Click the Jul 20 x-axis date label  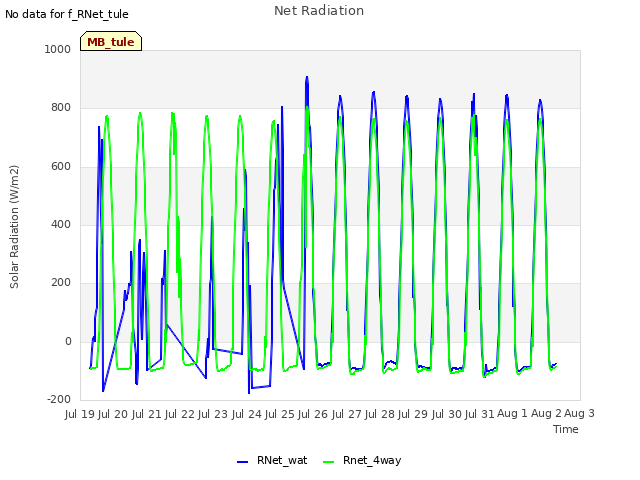point(113,414)
